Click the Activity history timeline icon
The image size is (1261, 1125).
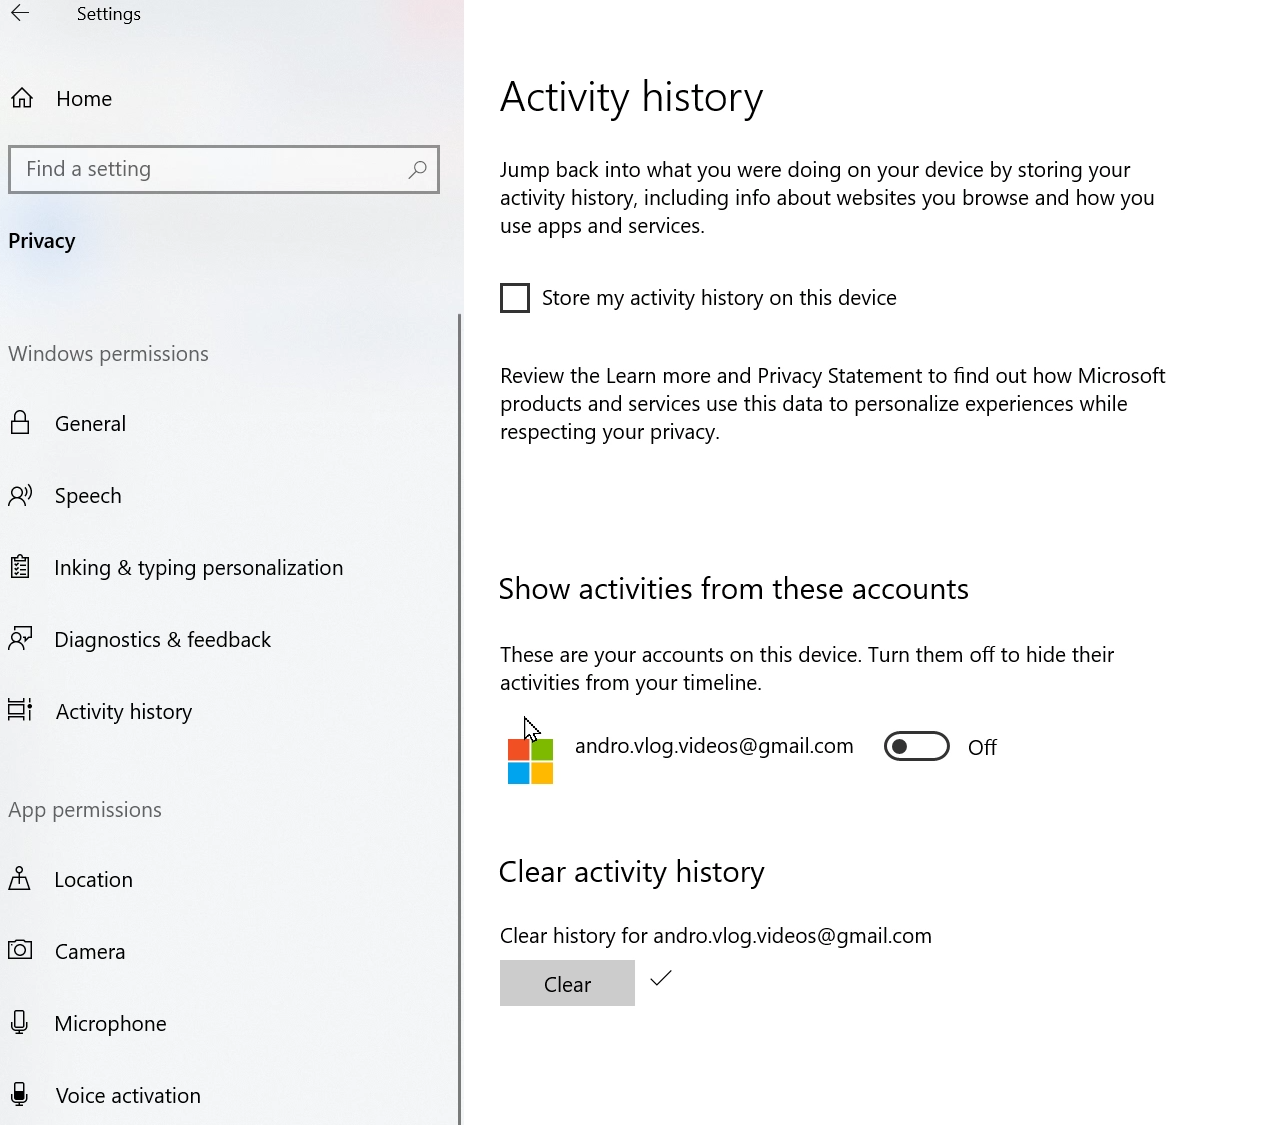(x=20, y=710)
